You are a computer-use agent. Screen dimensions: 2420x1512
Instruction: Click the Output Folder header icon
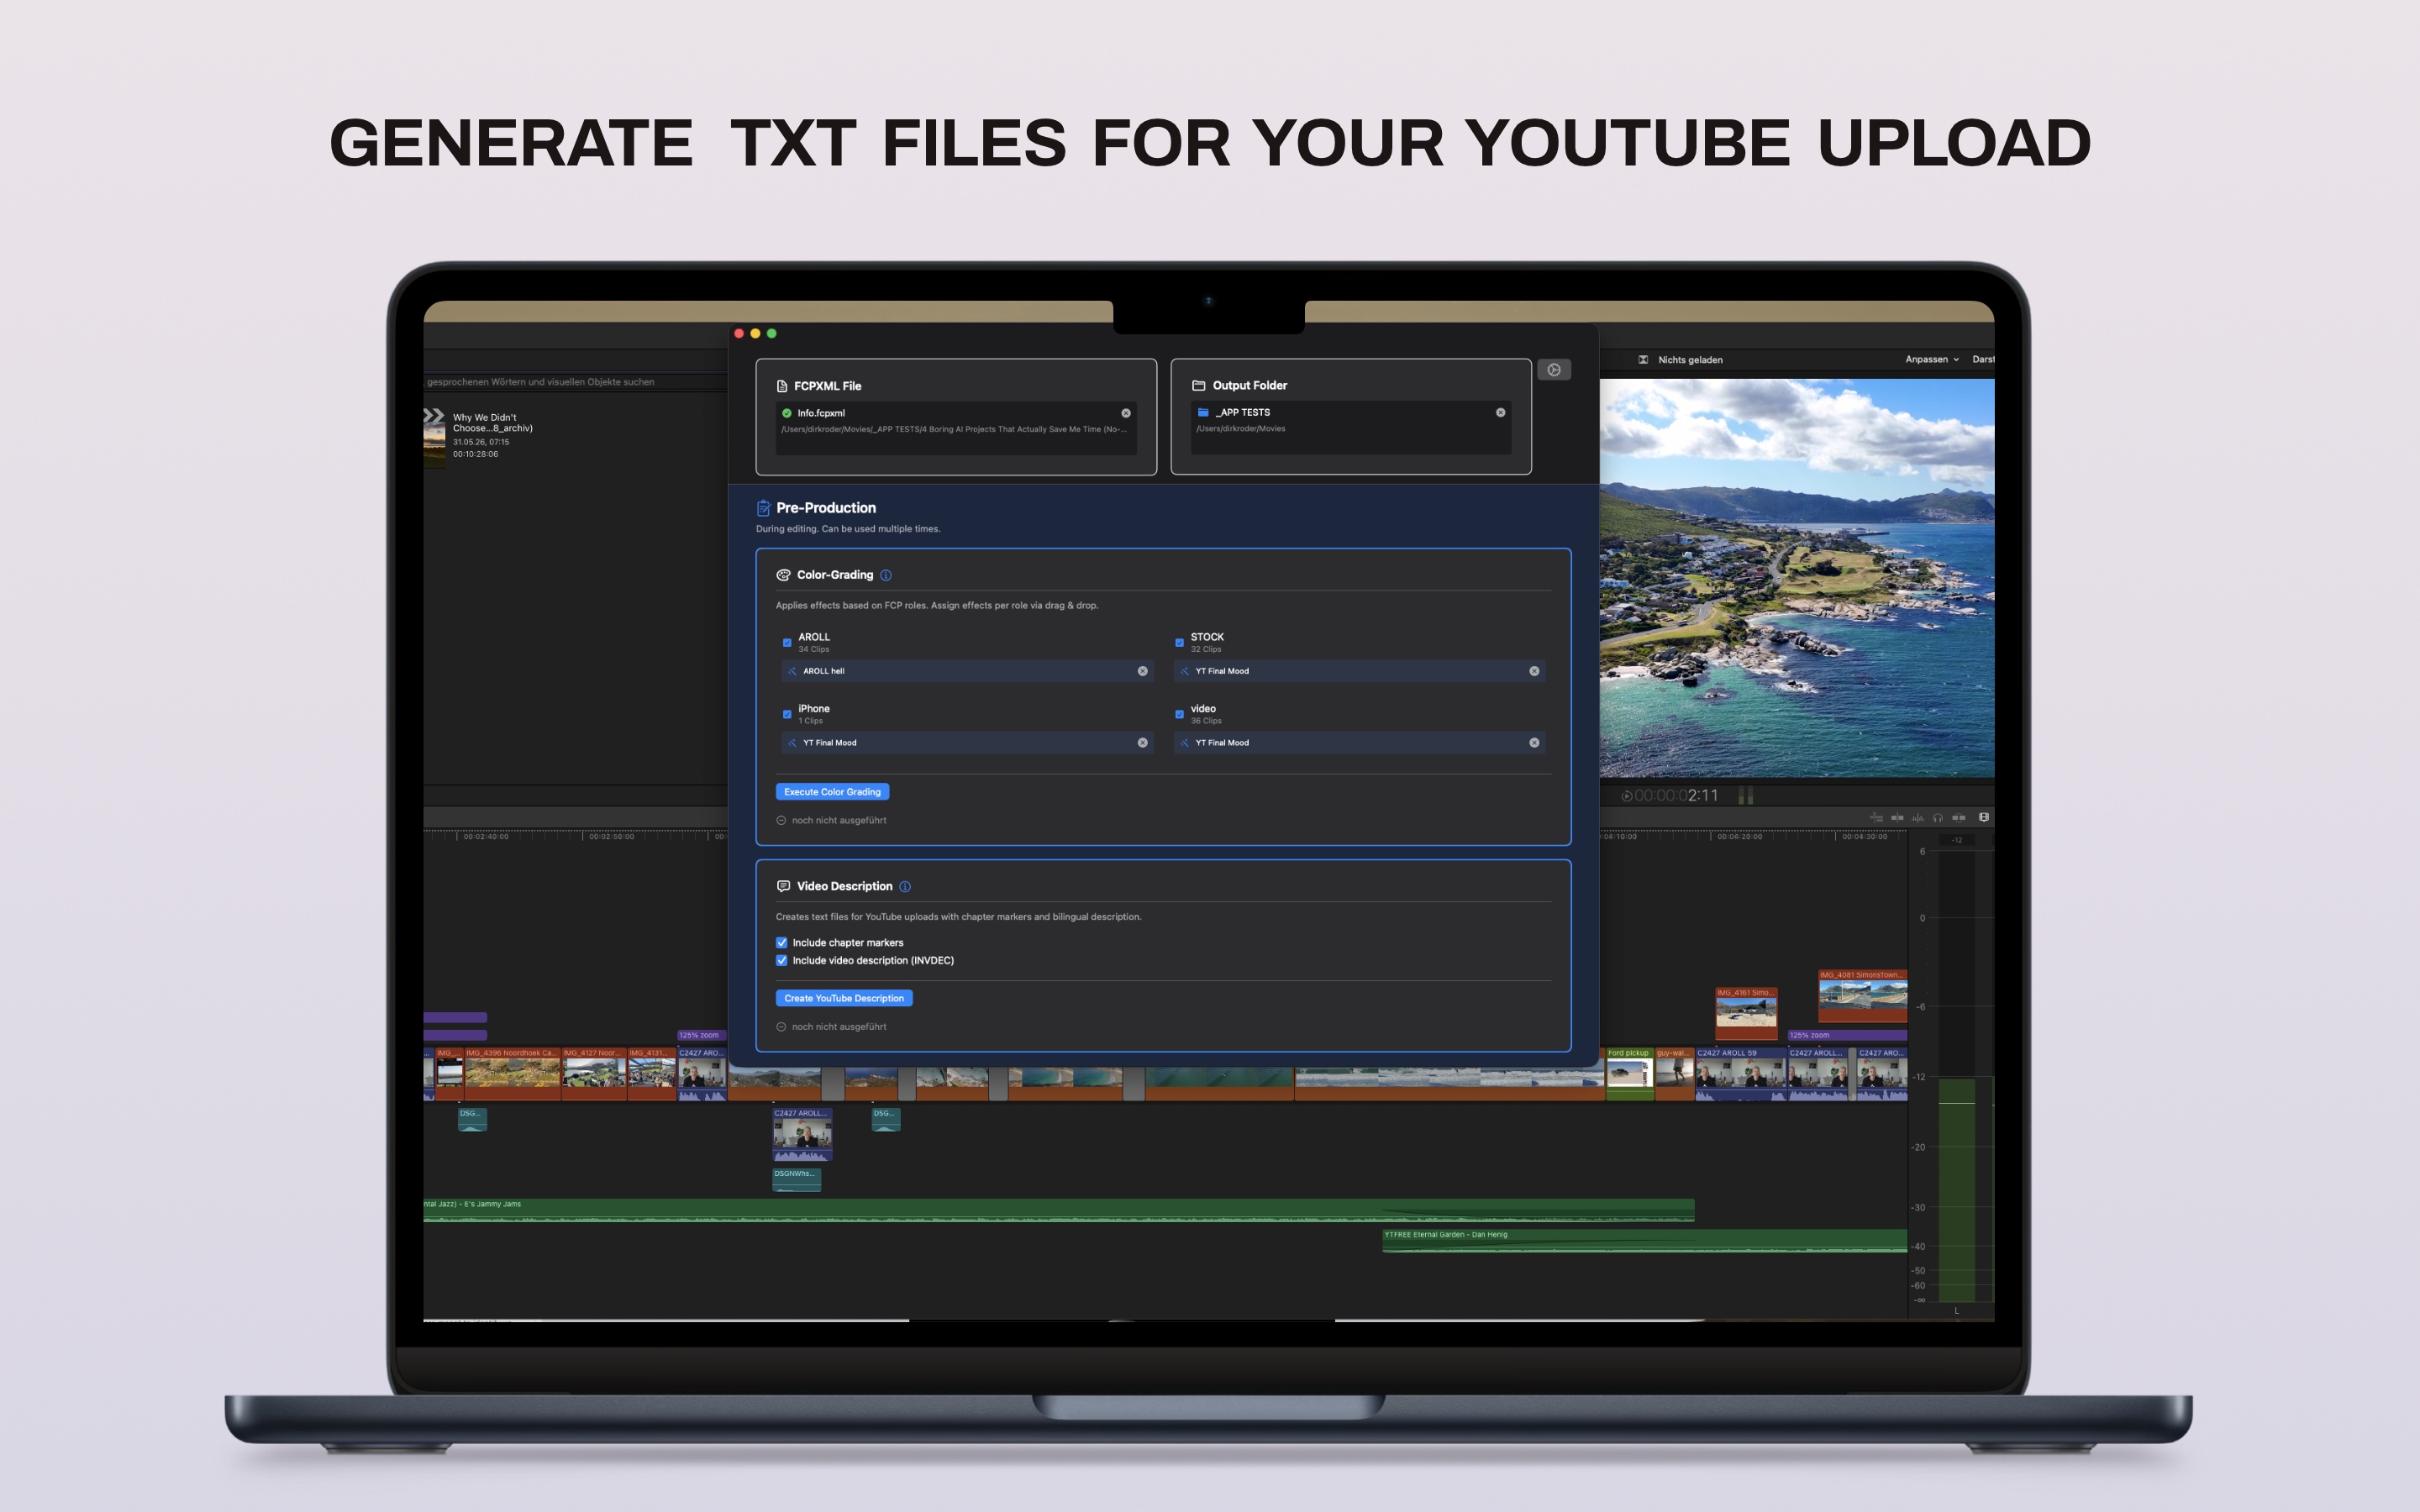[1198, 385]
